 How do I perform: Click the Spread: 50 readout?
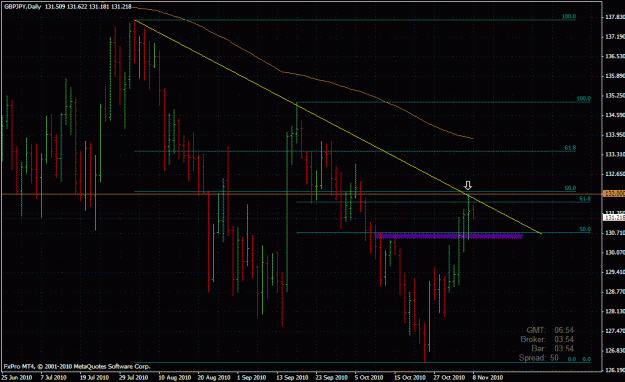coord(539,358)
